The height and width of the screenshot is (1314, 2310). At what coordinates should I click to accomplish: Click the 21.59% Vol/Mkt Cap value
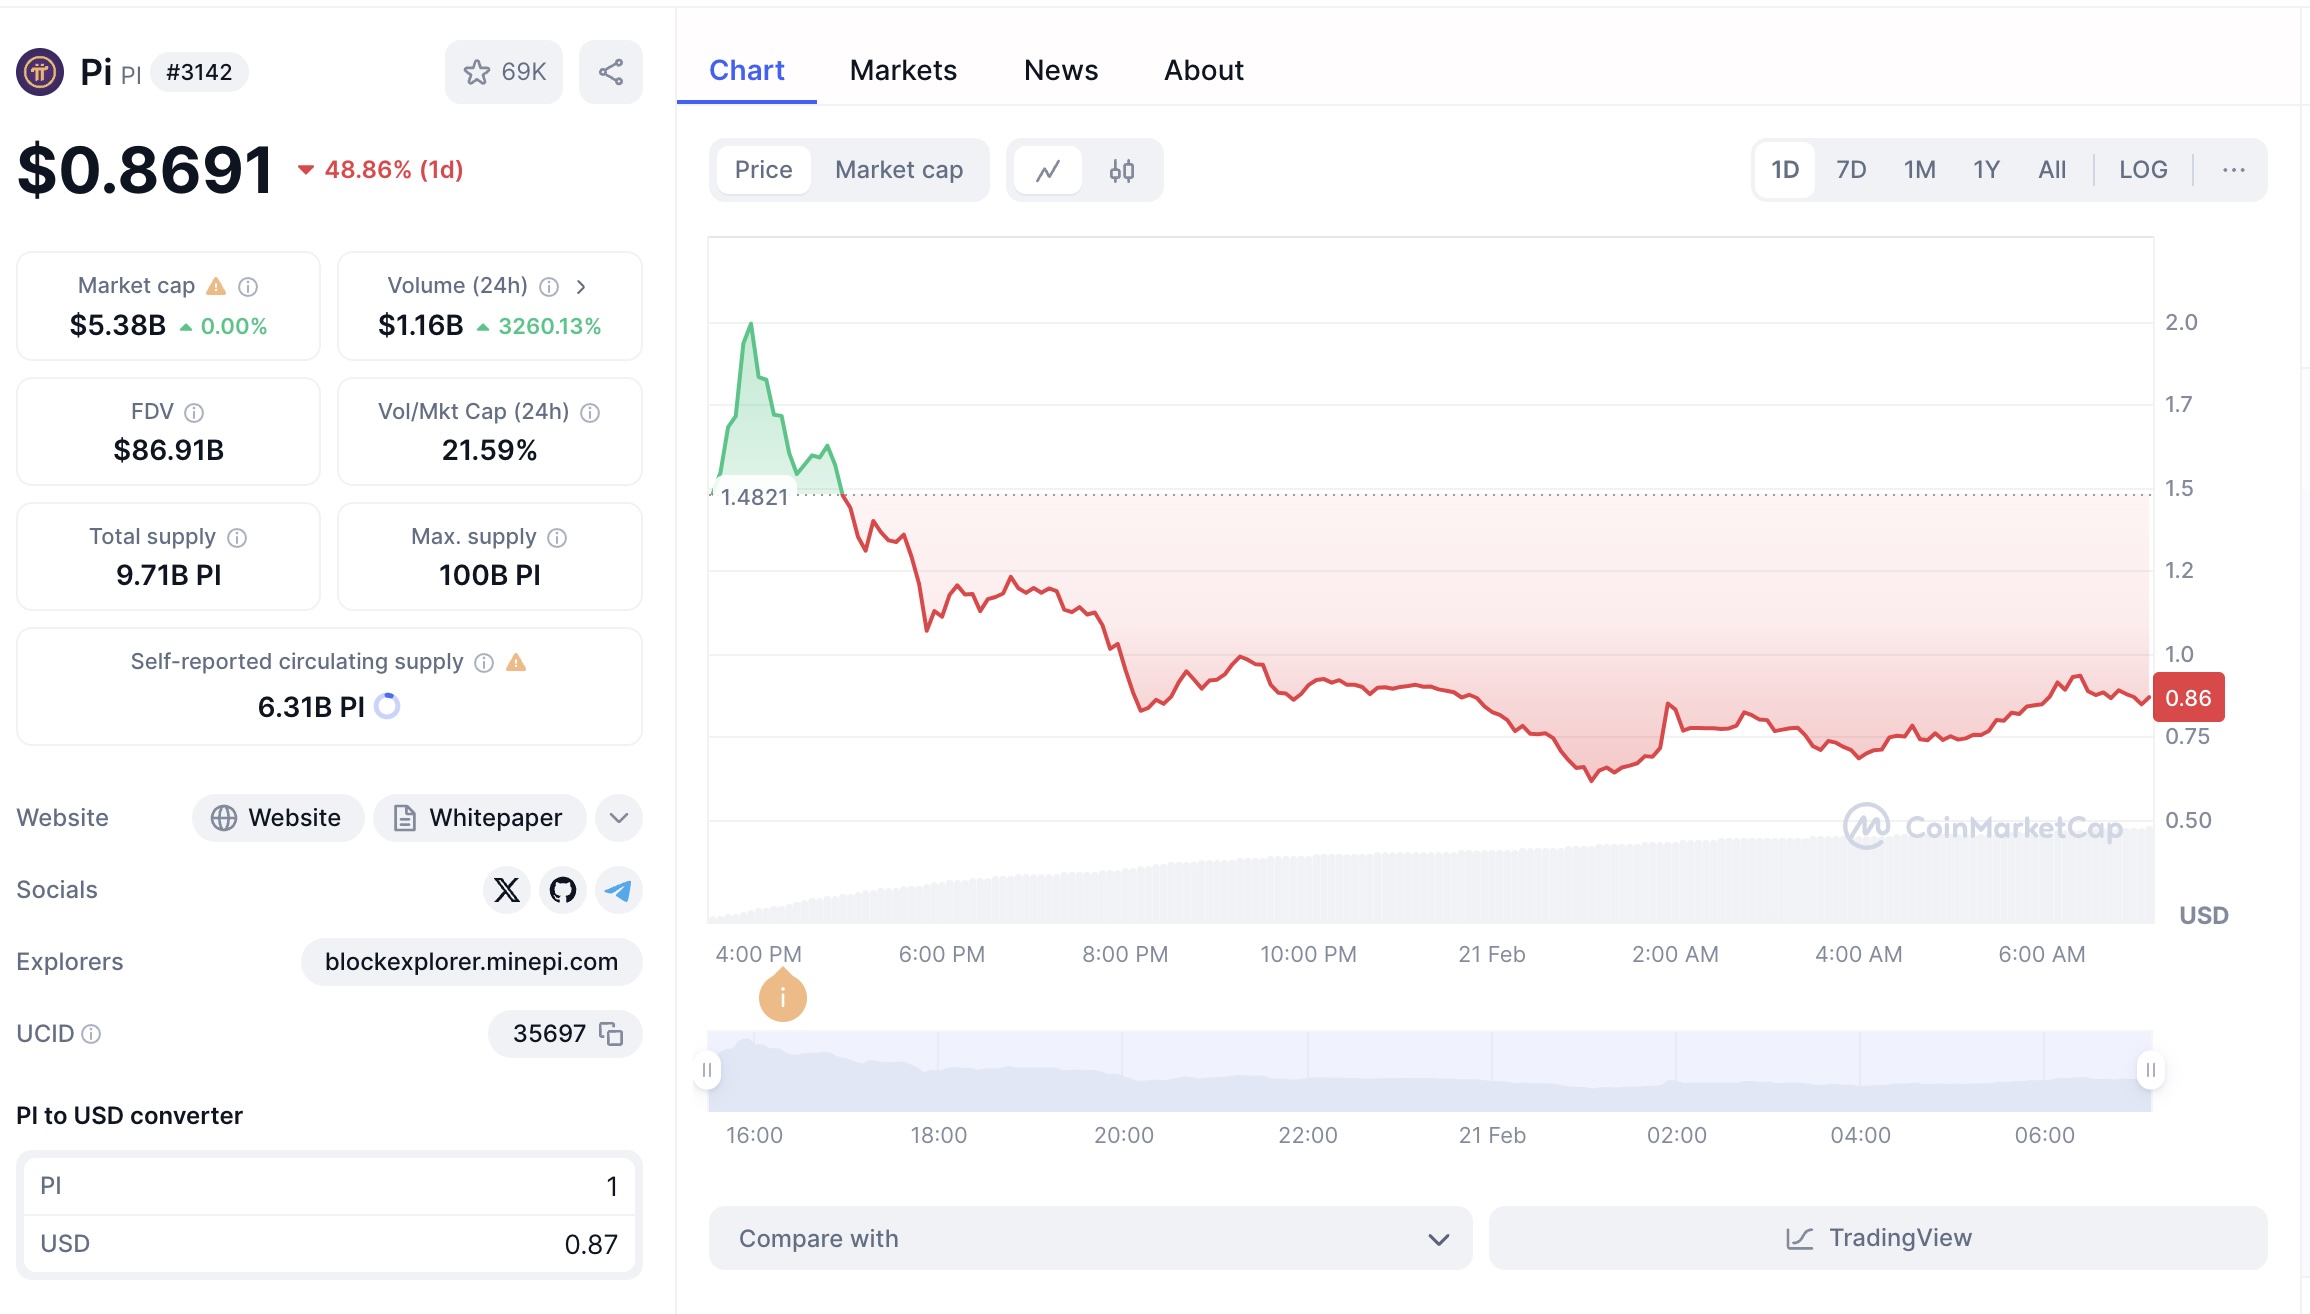[x=490, y=450]
